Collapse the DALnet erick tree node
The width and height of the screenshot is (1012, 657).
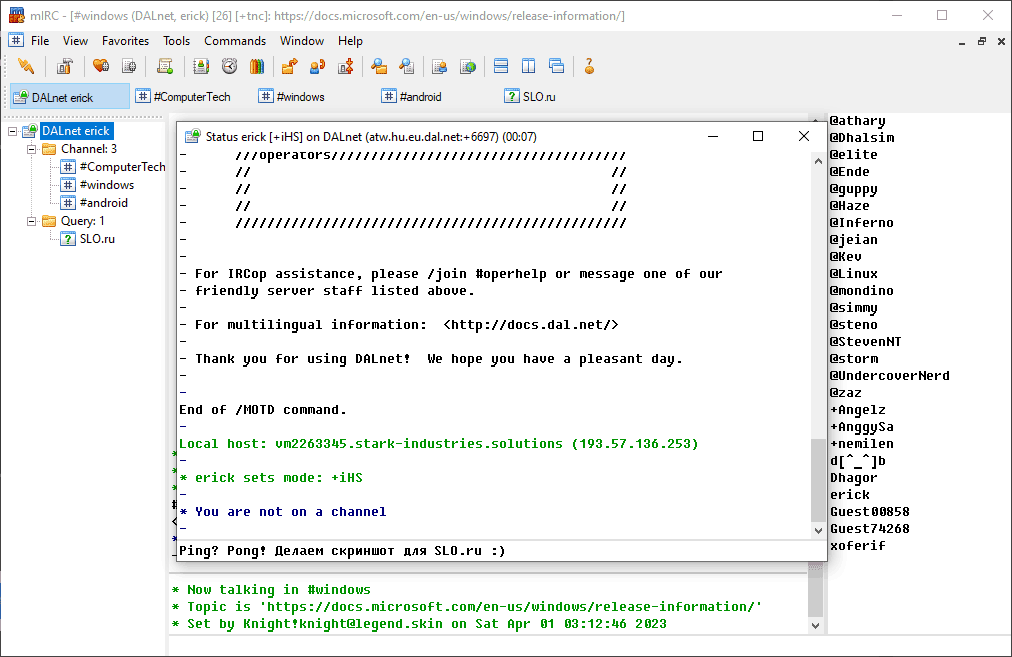12,131
